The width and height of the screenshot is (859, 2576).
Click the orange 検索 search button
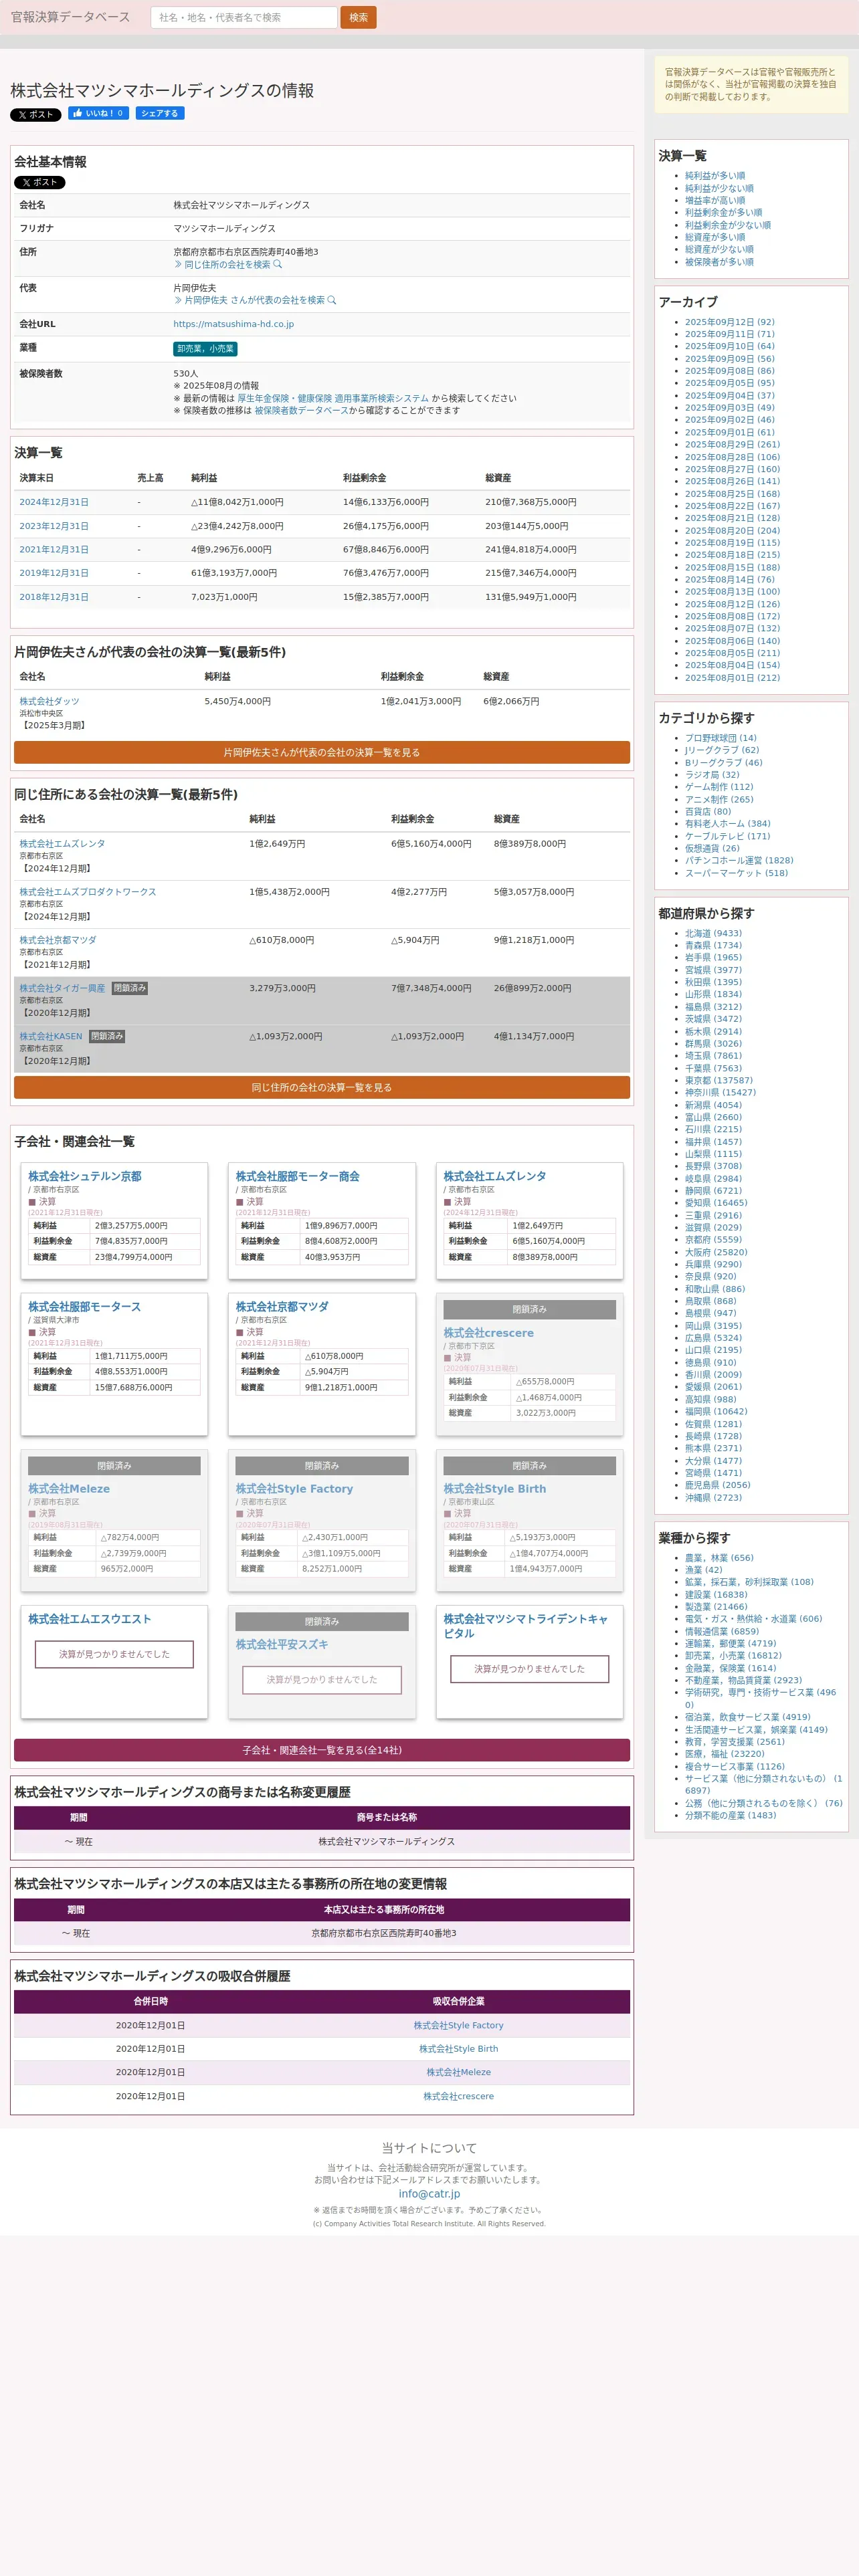click(x=359, y=17)
